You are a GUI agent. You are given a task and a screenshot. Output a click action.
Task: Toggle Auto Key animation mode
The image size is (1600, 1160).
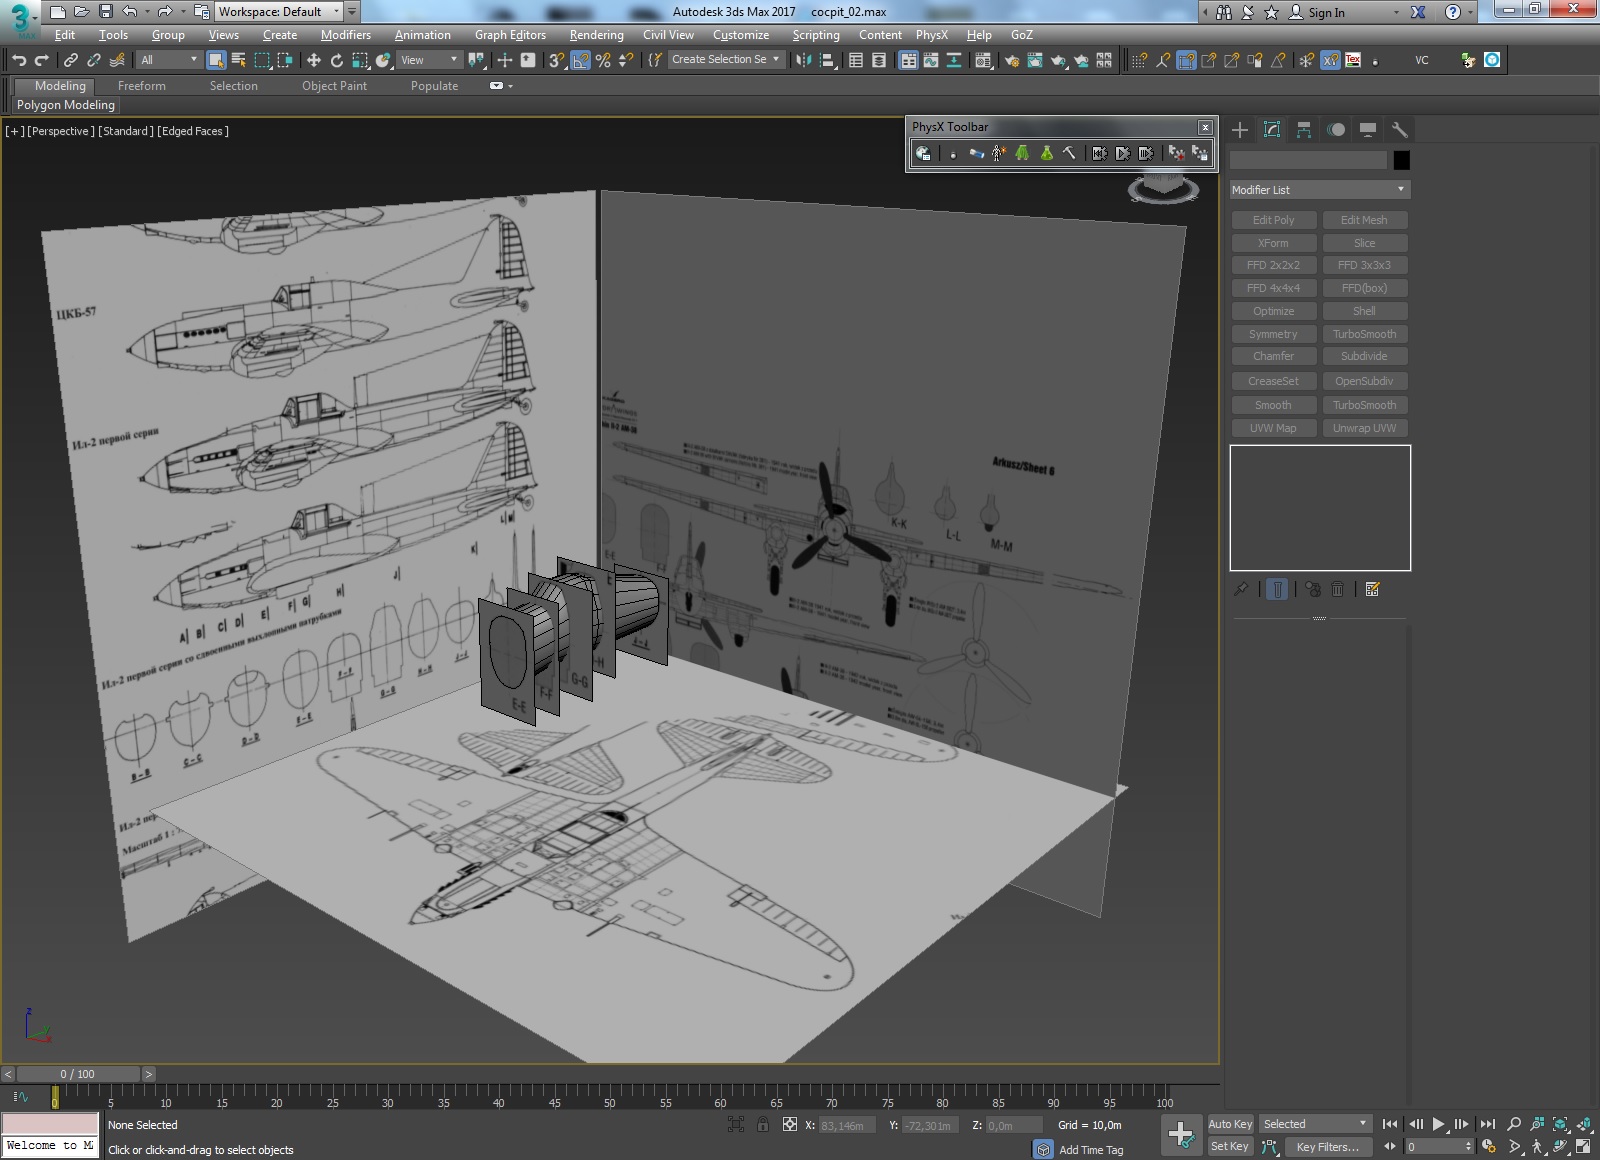(x=1229, y=1124)
